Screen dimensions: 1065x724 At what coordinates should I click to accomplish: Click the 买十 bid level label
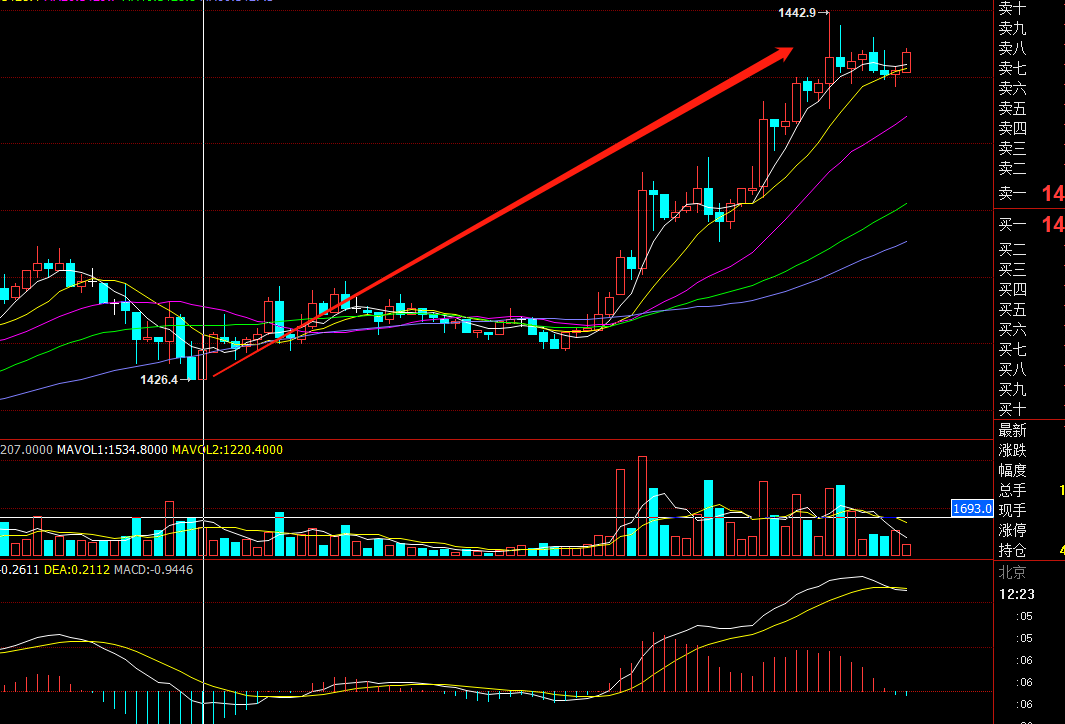[1013, 410]
